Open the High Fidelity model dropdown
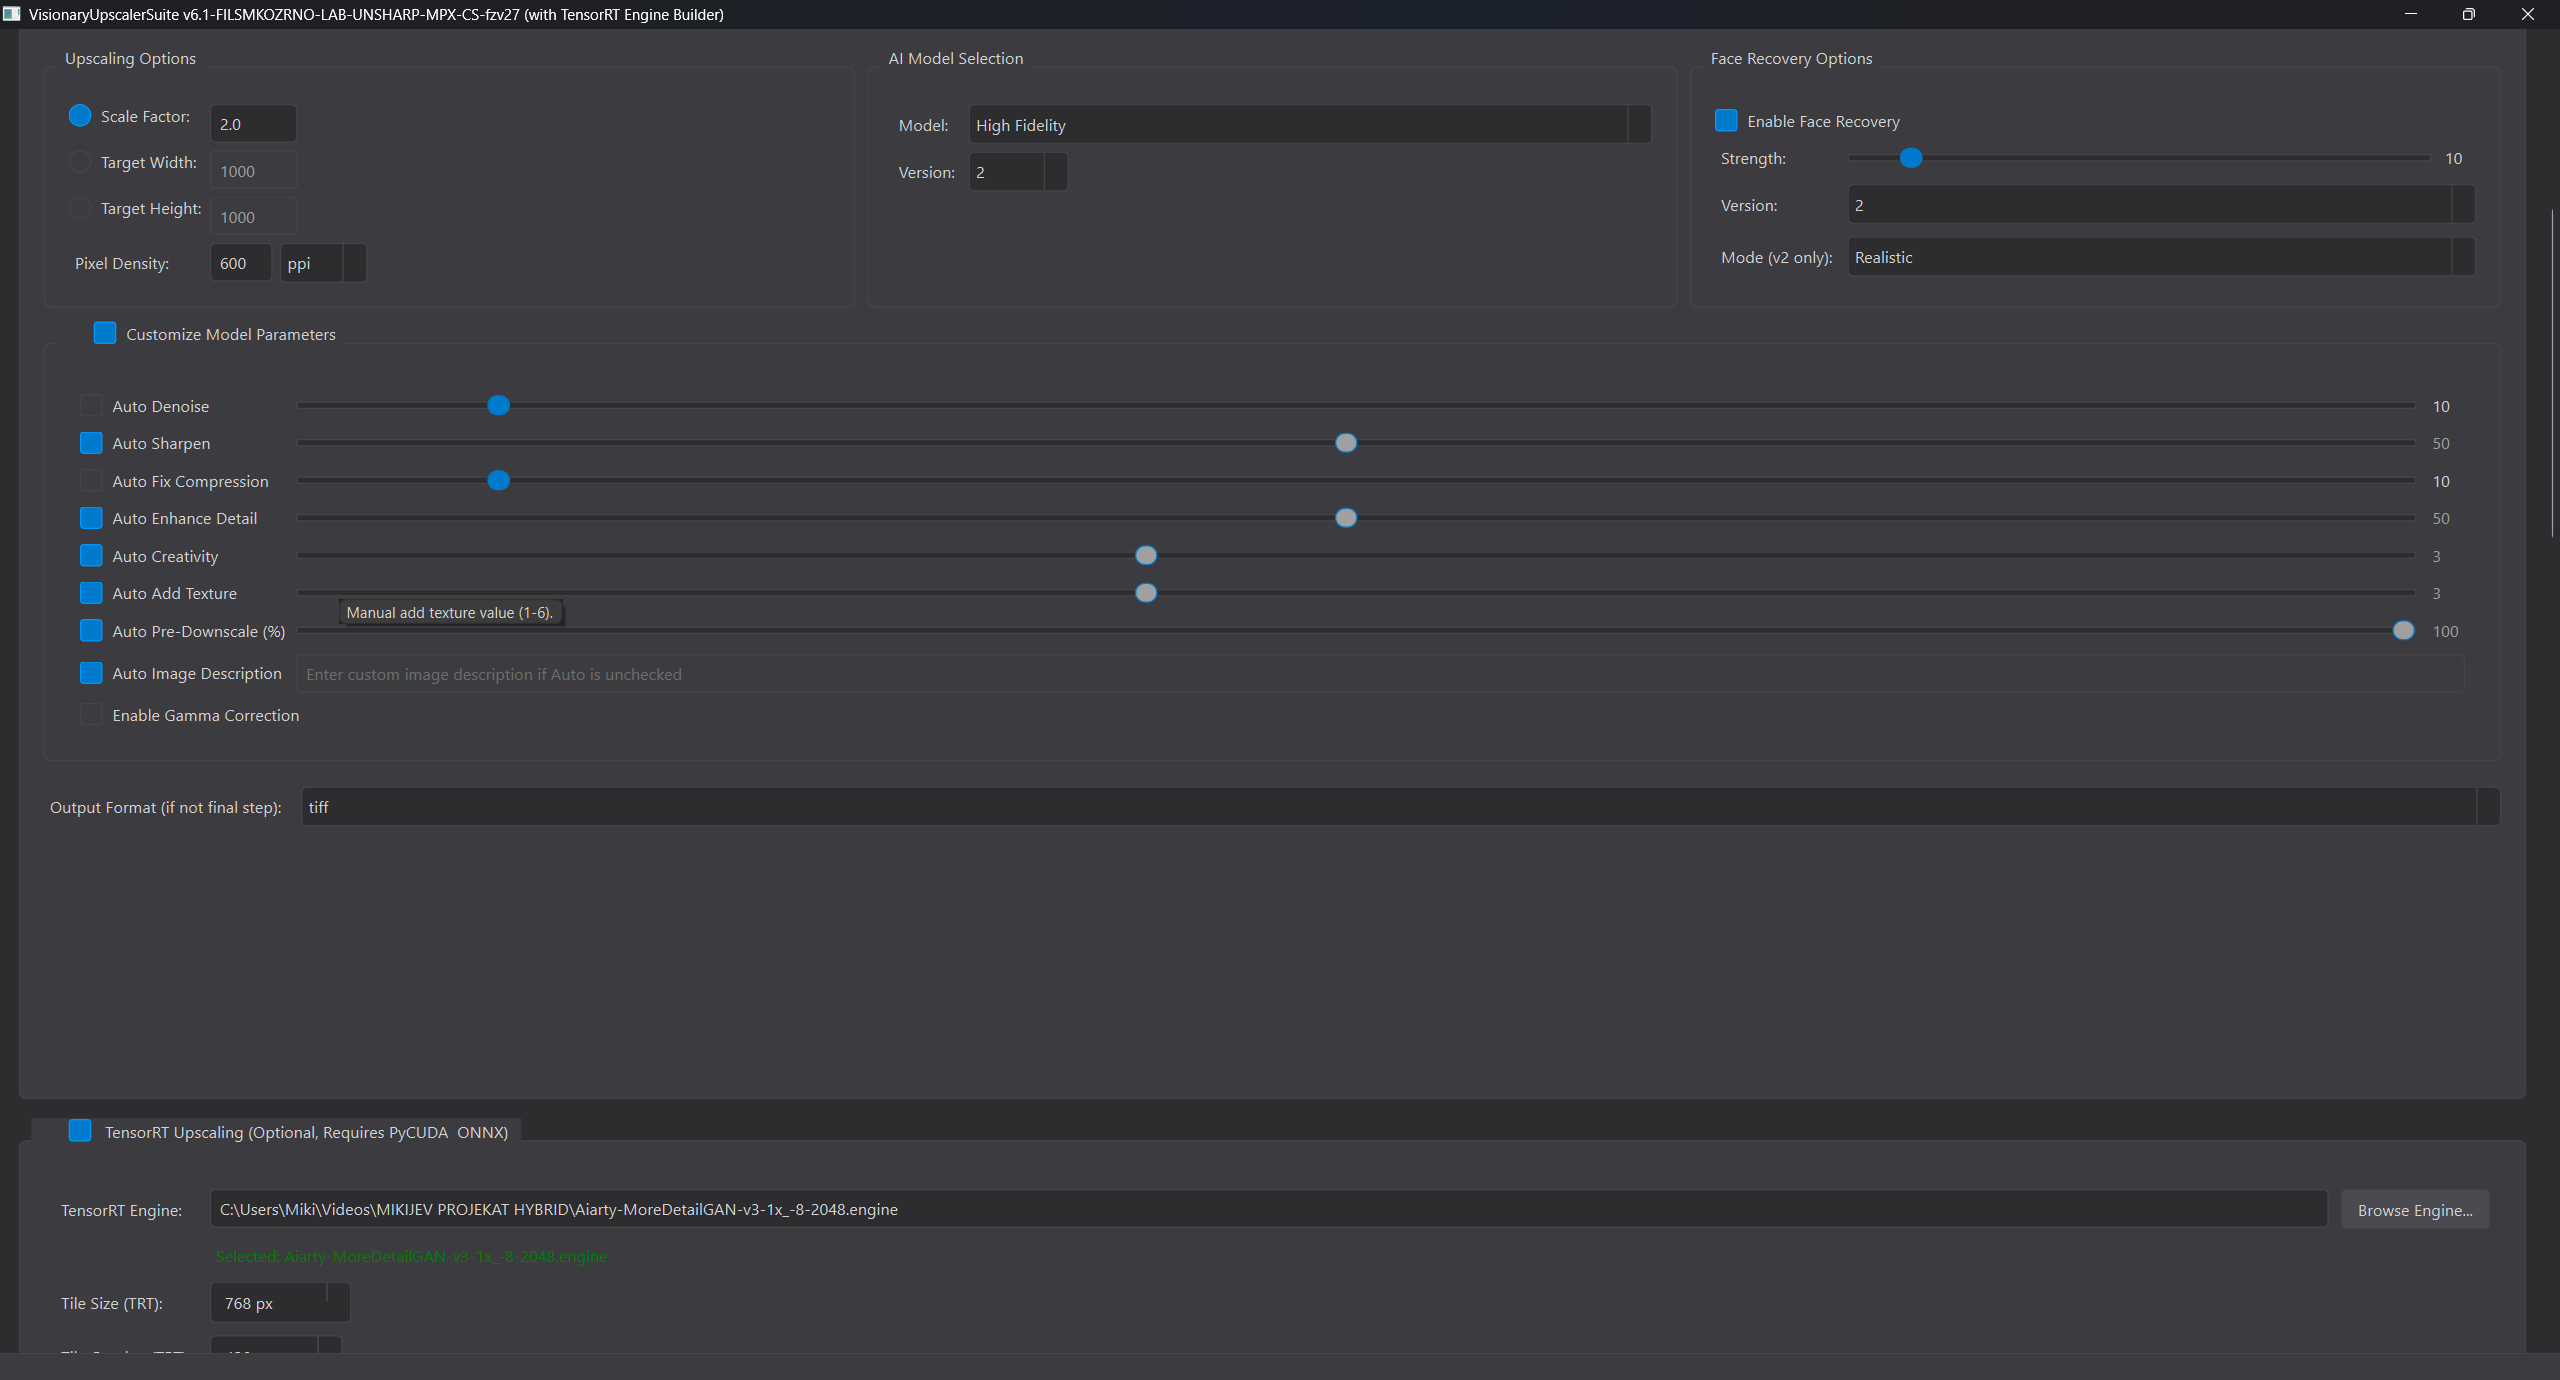2560x1380 pixels. (x=1310, y=125)
